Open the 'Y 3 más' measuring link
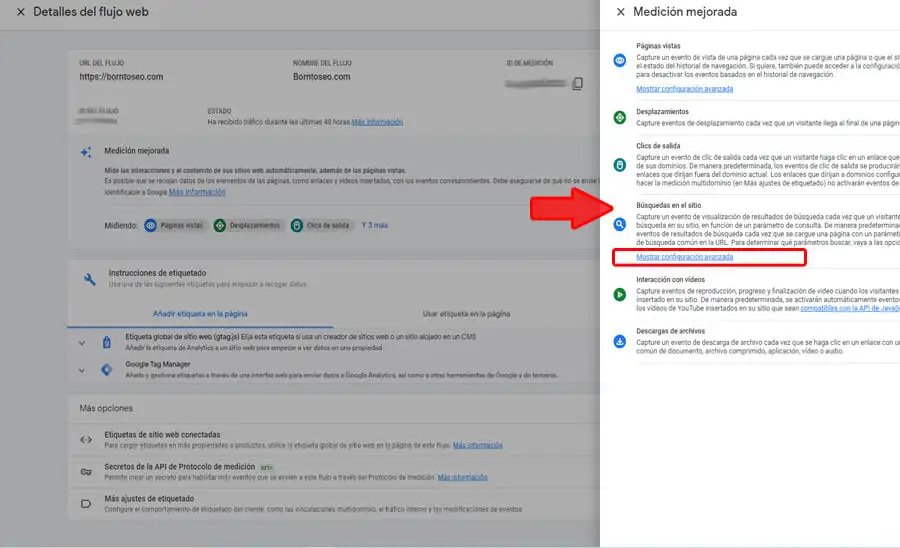900x548 pixels. coord(375,226)
